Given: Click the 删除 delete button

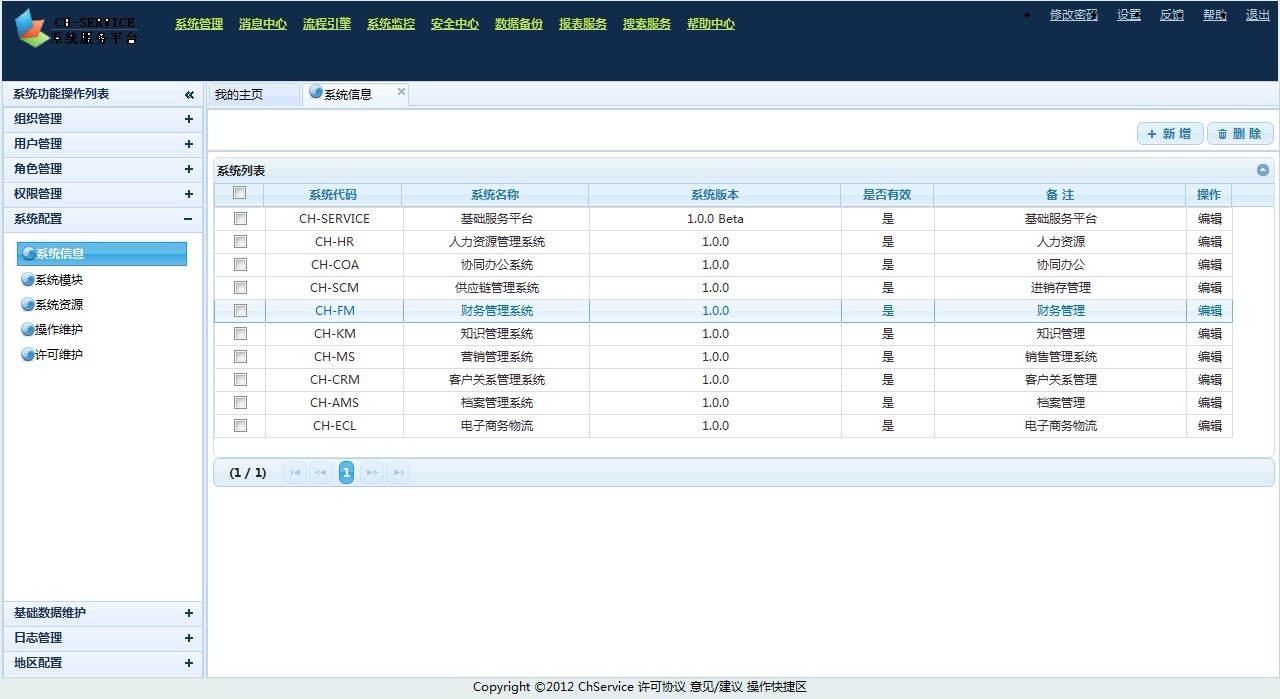Looking at the screenshot, I should 1240,134.
